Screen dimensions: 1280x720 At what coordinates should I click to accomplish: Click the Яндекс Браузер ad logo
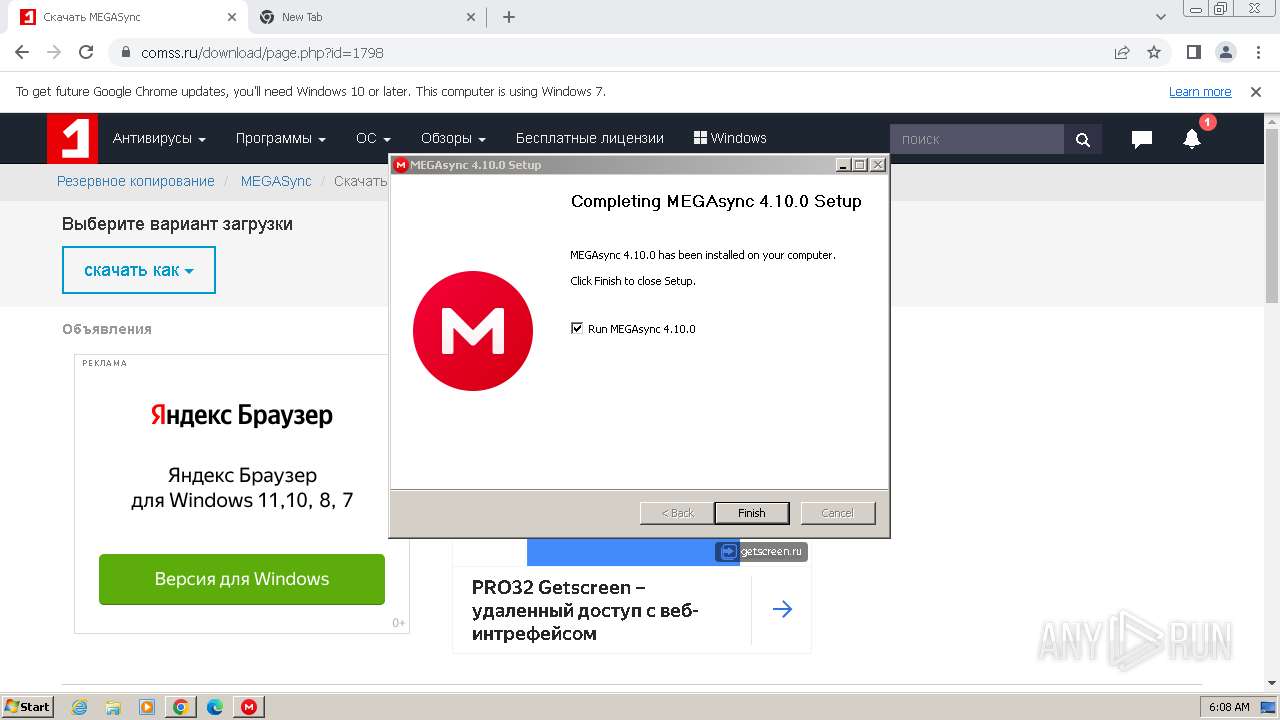tap(242, 415)
